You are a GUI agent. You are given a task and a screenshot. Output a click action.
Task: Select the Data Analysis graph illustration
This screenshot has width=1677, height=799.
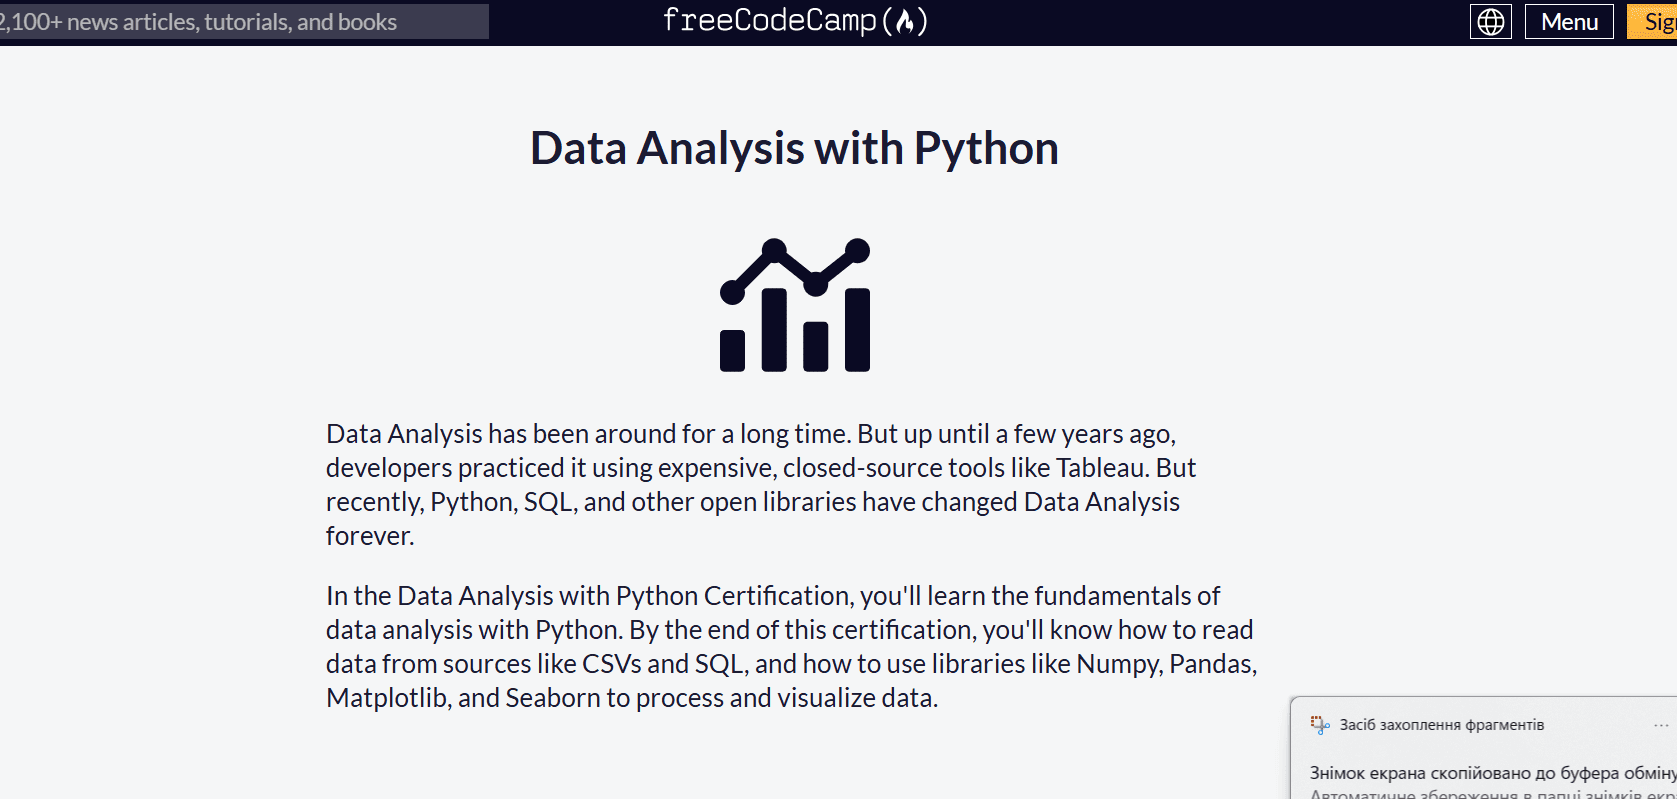pyautogui.click(x=795, y=305)
